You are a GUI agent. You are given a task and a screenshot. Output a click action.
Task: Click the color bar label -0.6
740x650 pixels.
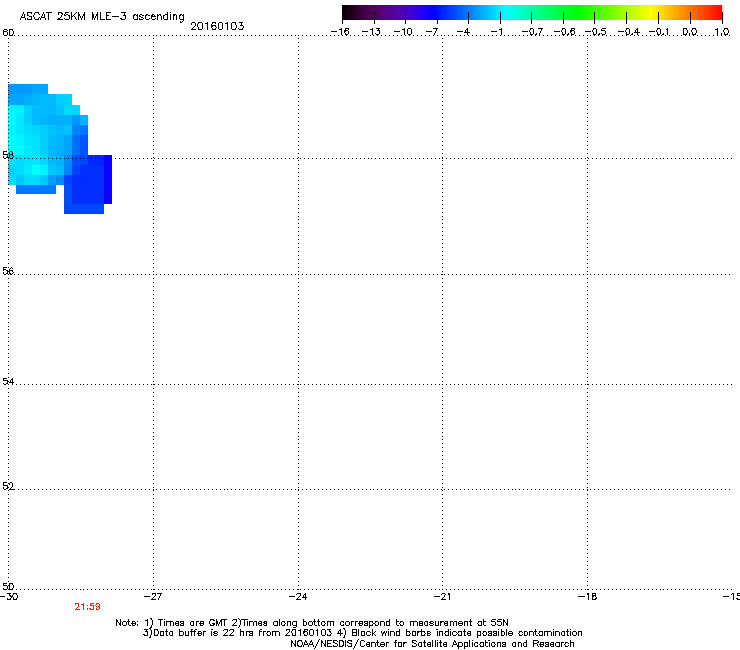[564, 32]
